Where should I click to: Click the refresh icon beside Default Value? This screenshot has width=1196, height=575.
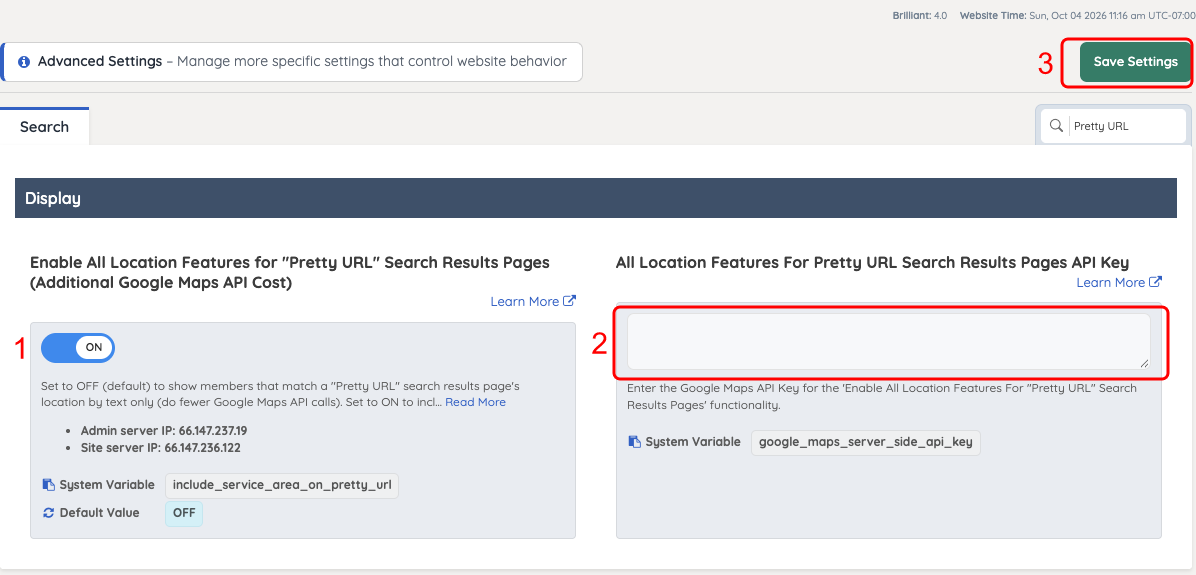(49, 512)
